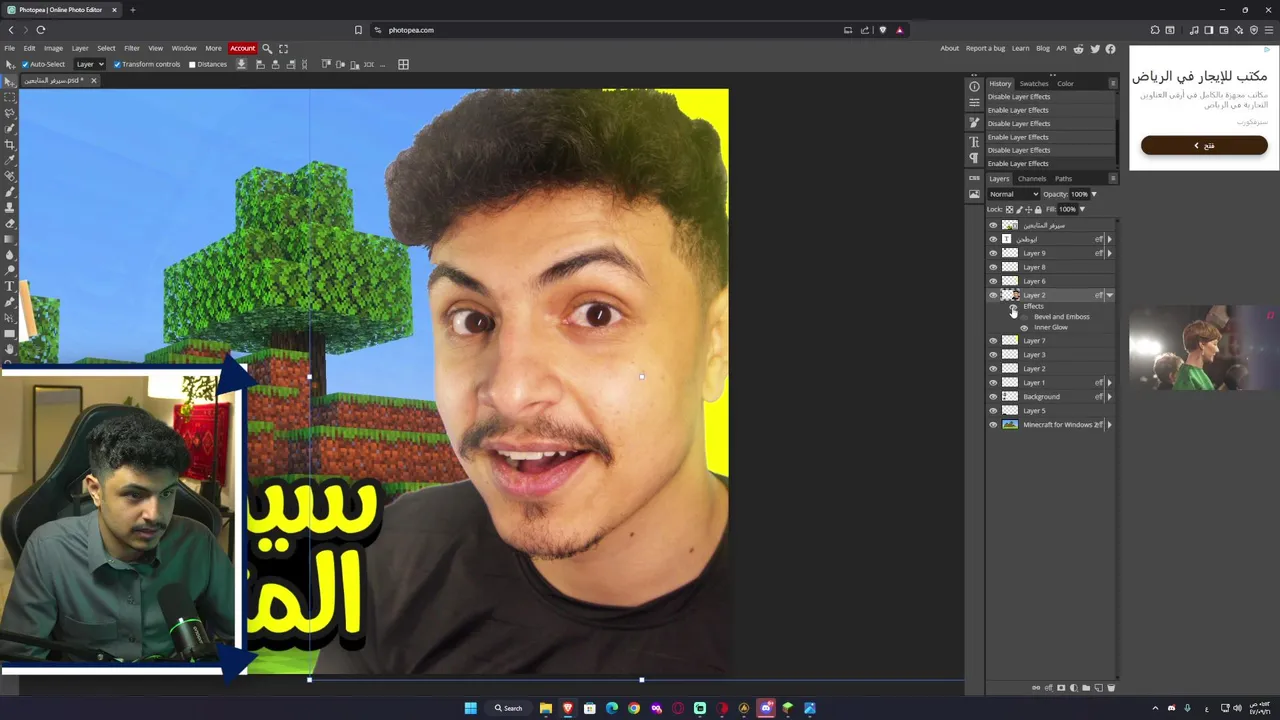Select the Lasso tool
Screen dimensions: 1280x720
tap(10, 113)
